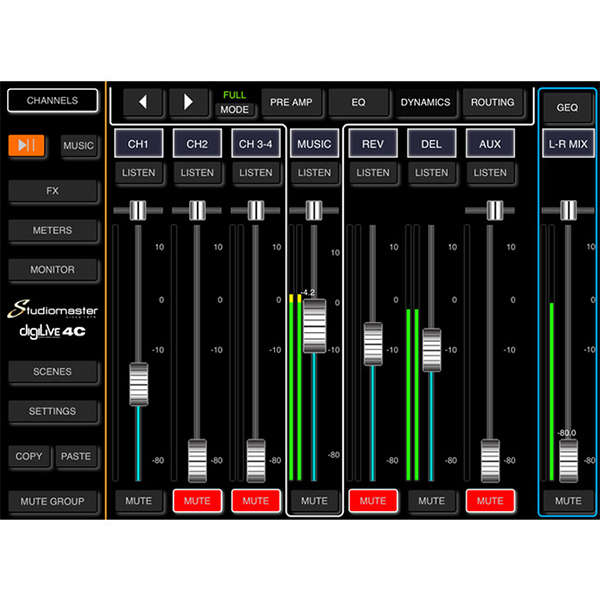Select the CH1 channel label
This screenshot has height=600, width=600.
pos(139,144)
